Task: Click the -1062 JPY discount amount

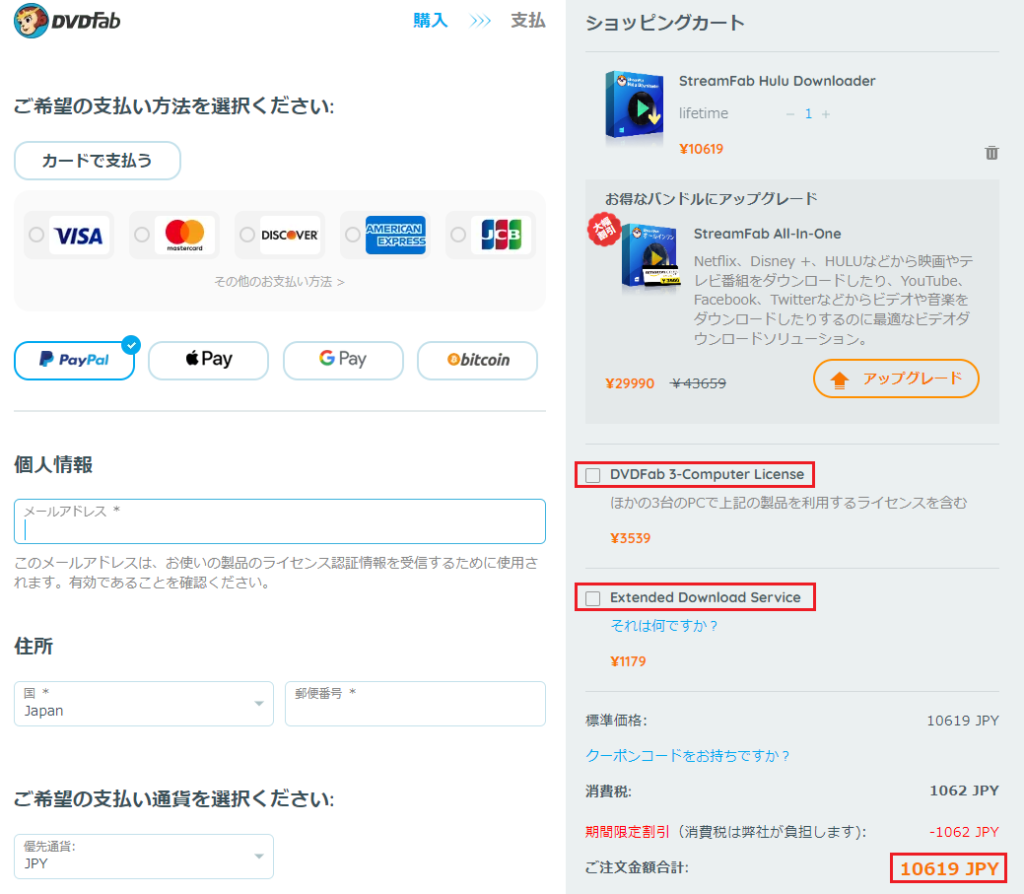Action: pos(964,832)
